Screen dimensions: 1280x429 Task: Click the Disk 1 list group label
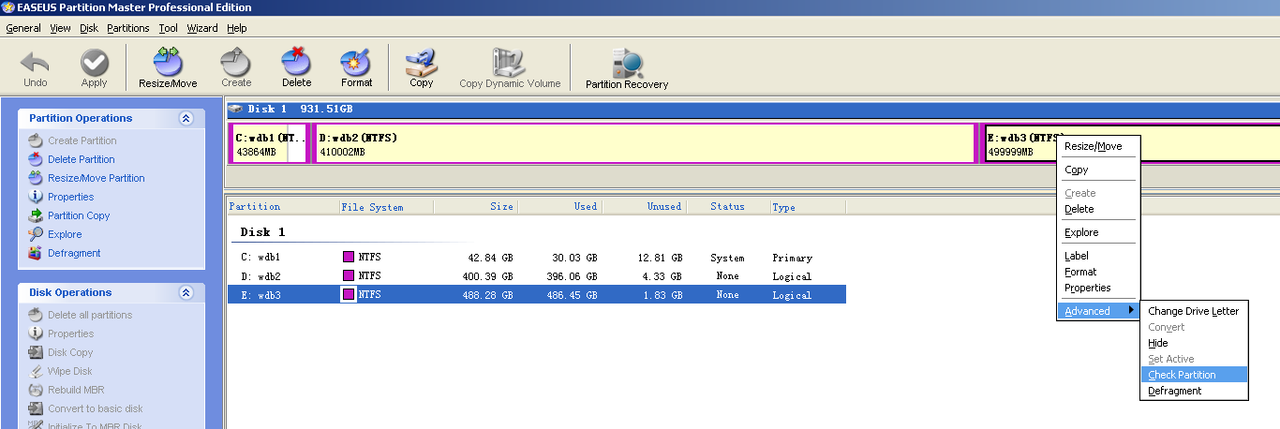pos(263,232)
